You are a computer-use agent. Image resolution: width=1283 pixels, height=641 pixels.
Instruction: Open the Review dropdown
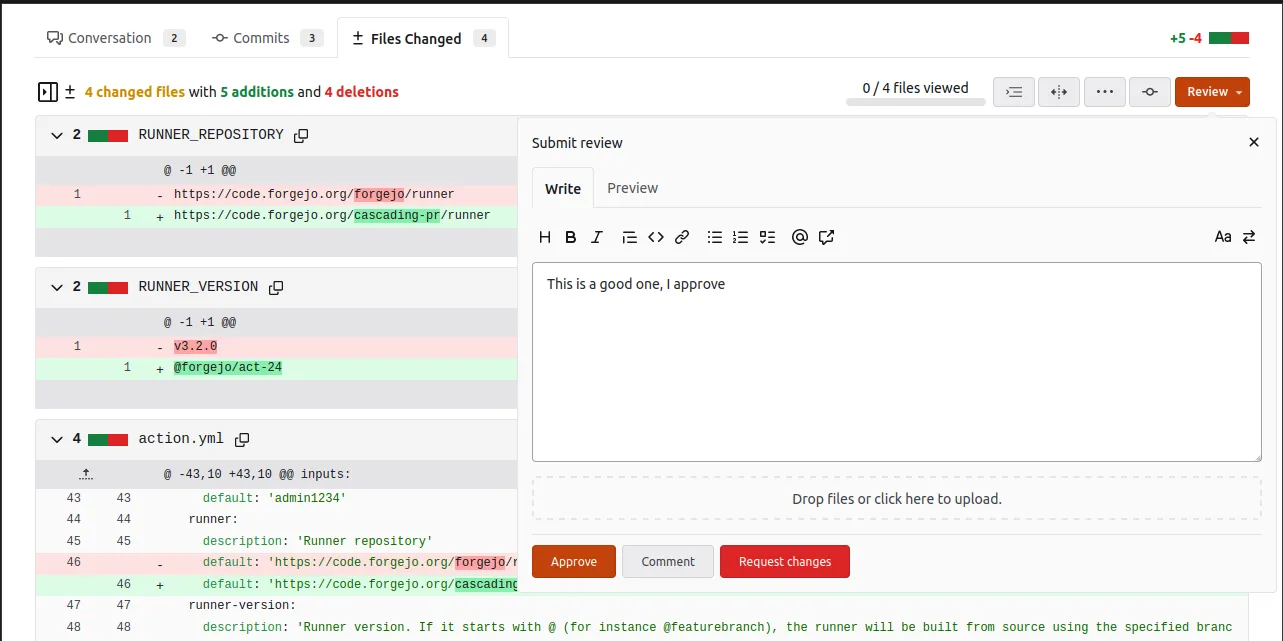[1211, 91]
